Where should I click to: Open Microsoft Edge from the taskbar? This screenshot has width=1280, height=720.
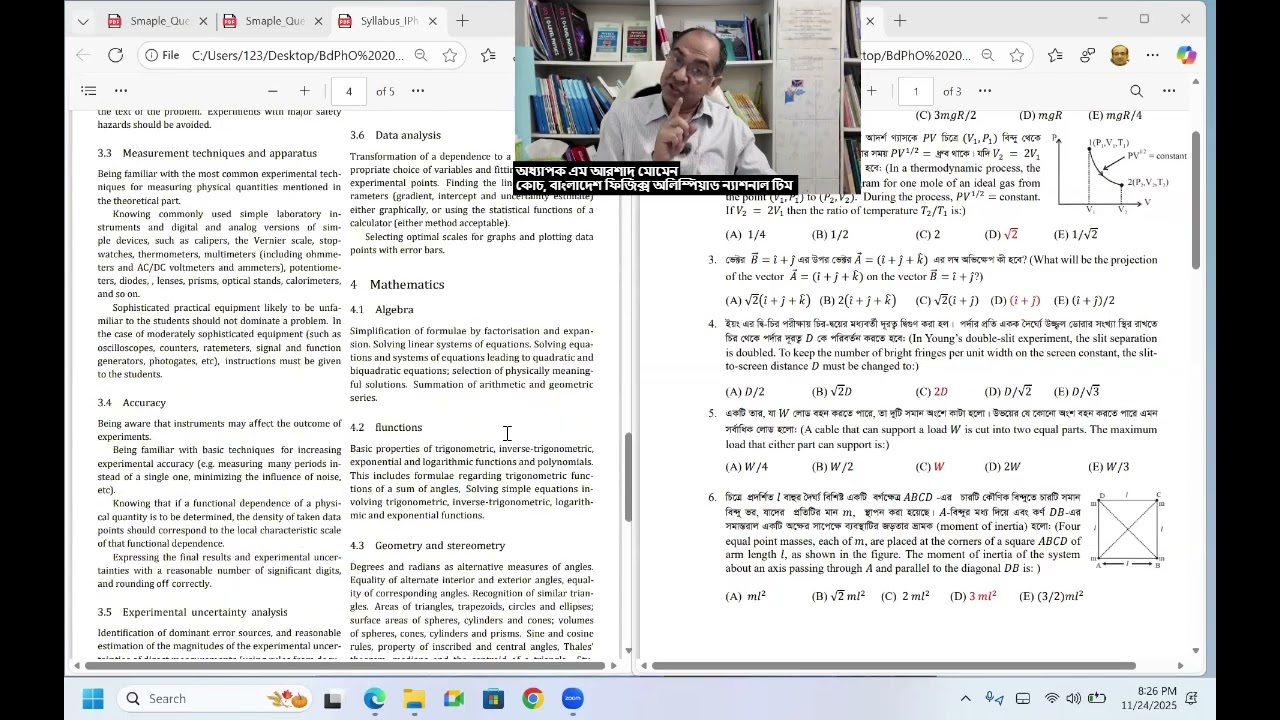pyautogui.click(x=374, y=699)
